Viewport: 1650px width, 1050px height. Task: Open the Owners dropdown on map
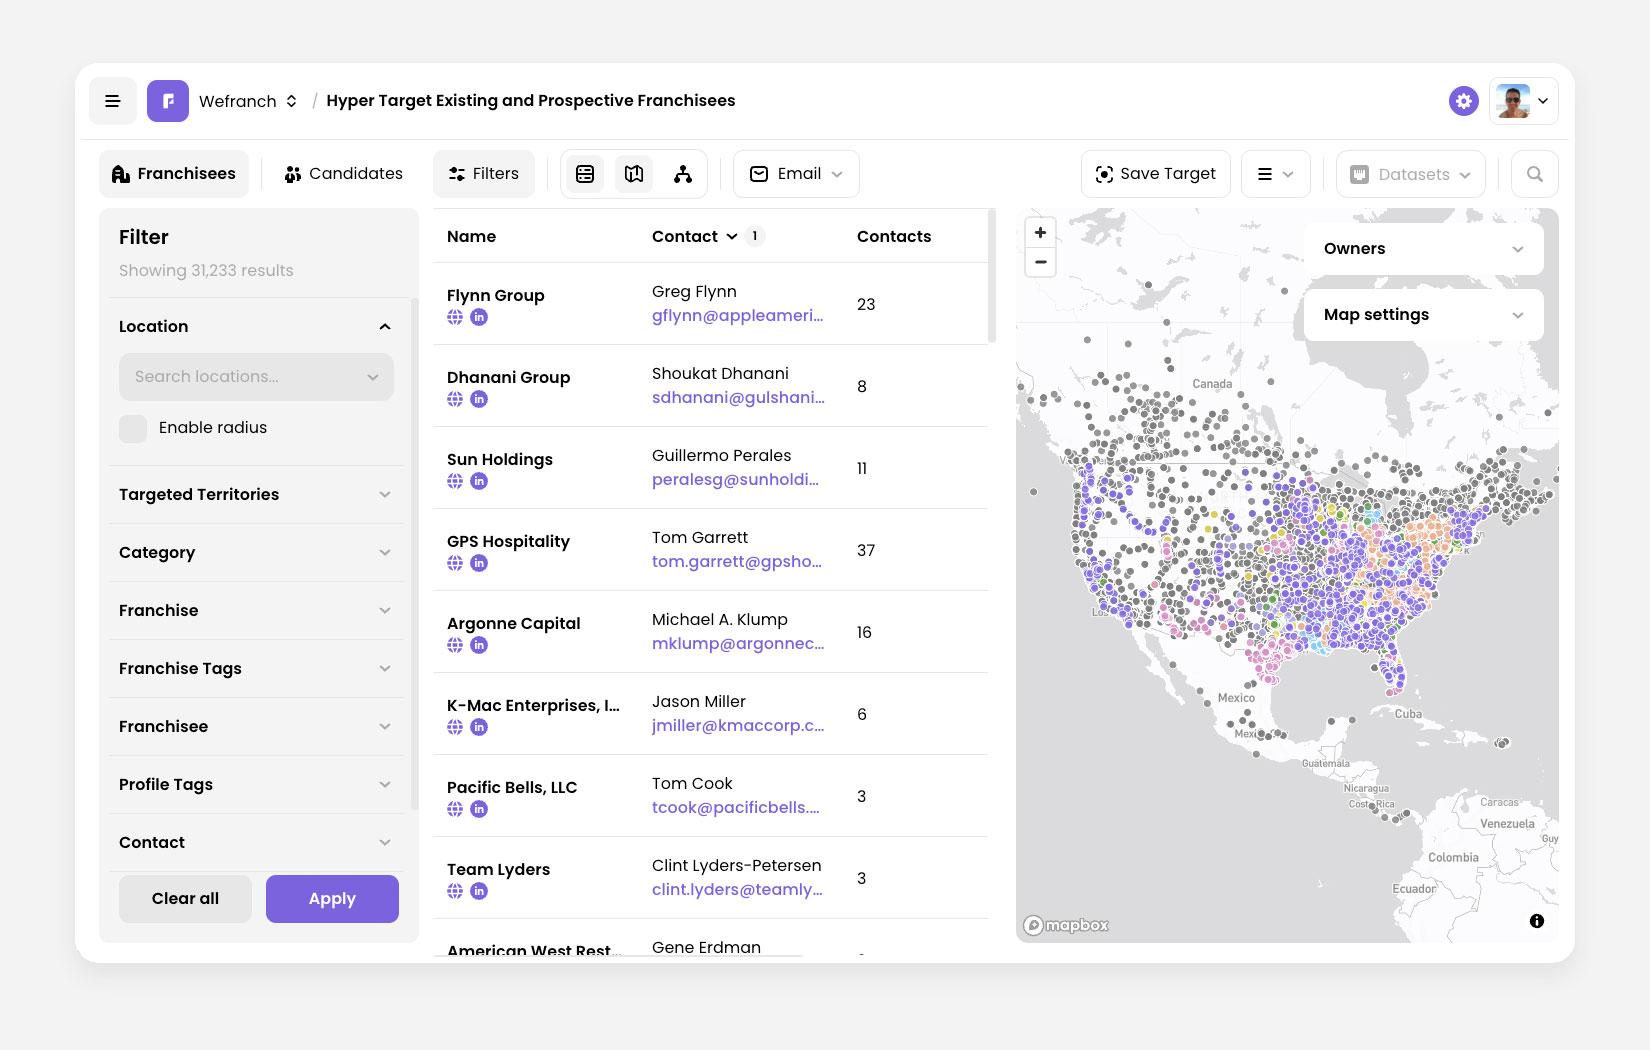(1423, 249)
